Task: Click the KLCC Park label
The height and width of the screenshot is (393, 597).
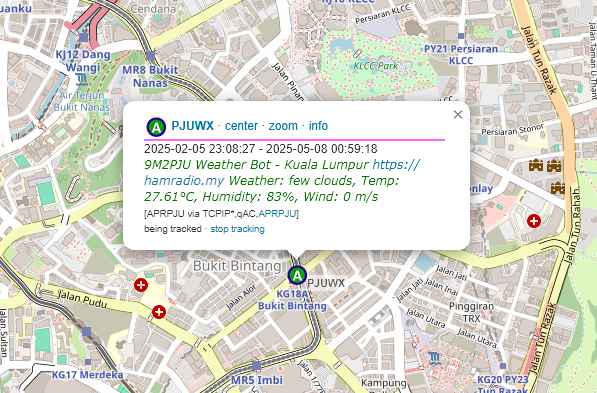Action: click(375, 66)
